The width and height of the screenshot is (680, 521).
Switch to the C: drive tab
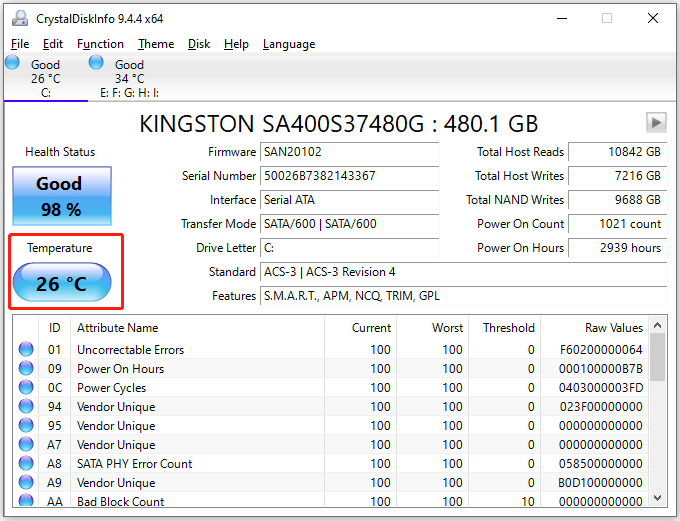46,78
